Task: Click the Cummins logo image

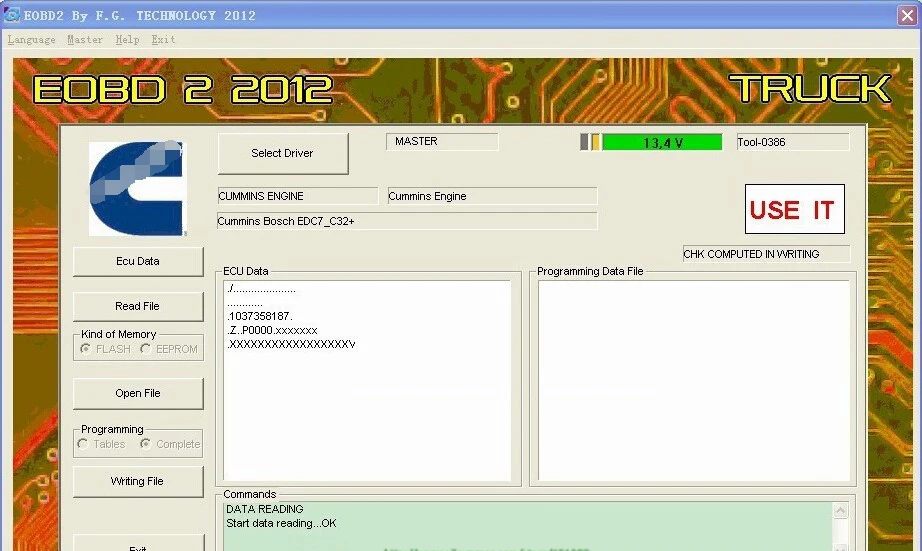Action: click(137, 188)
